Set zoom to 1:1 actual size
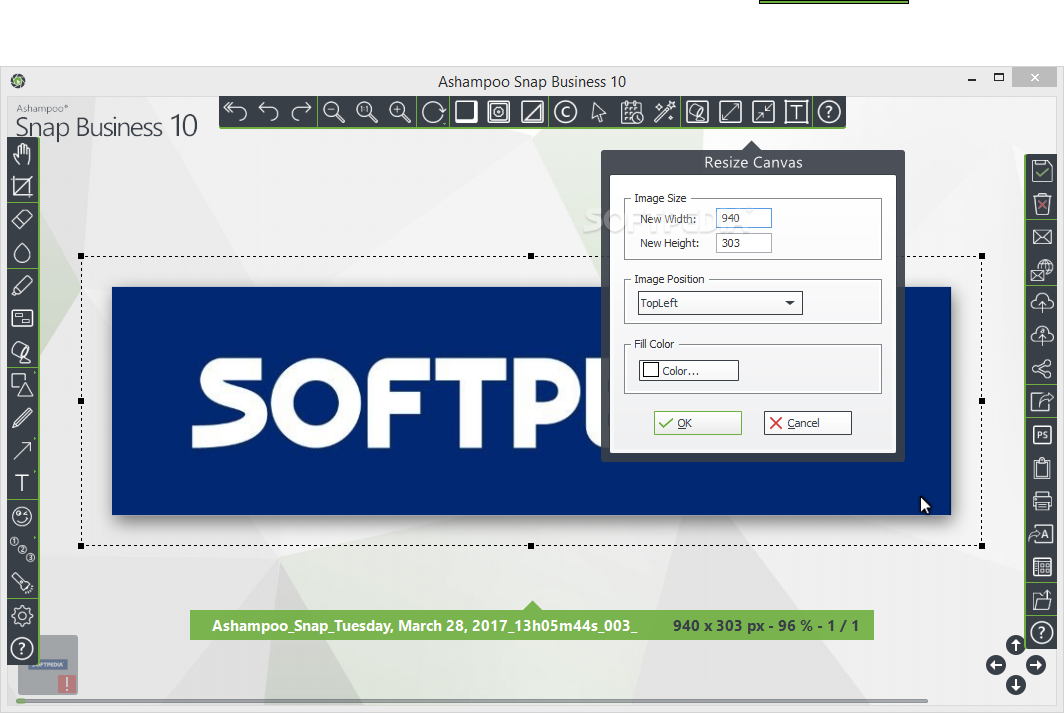The width and height of the screenshot is (1064, 713). tap(367, 112)
